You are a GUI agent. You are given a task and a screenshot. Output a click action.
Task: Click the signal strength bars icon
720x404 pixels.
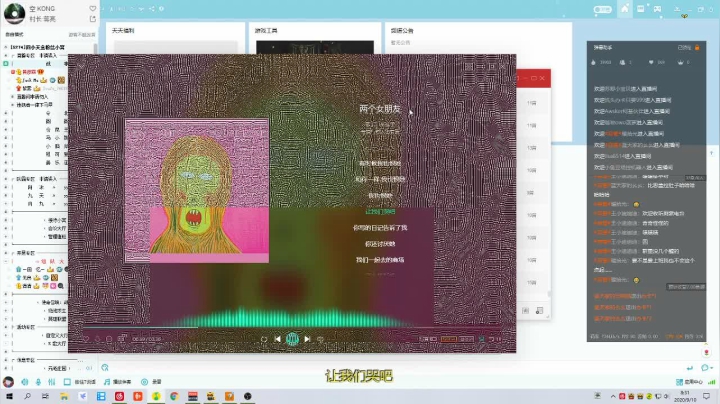pyautogui.click(x=712, y=382)
